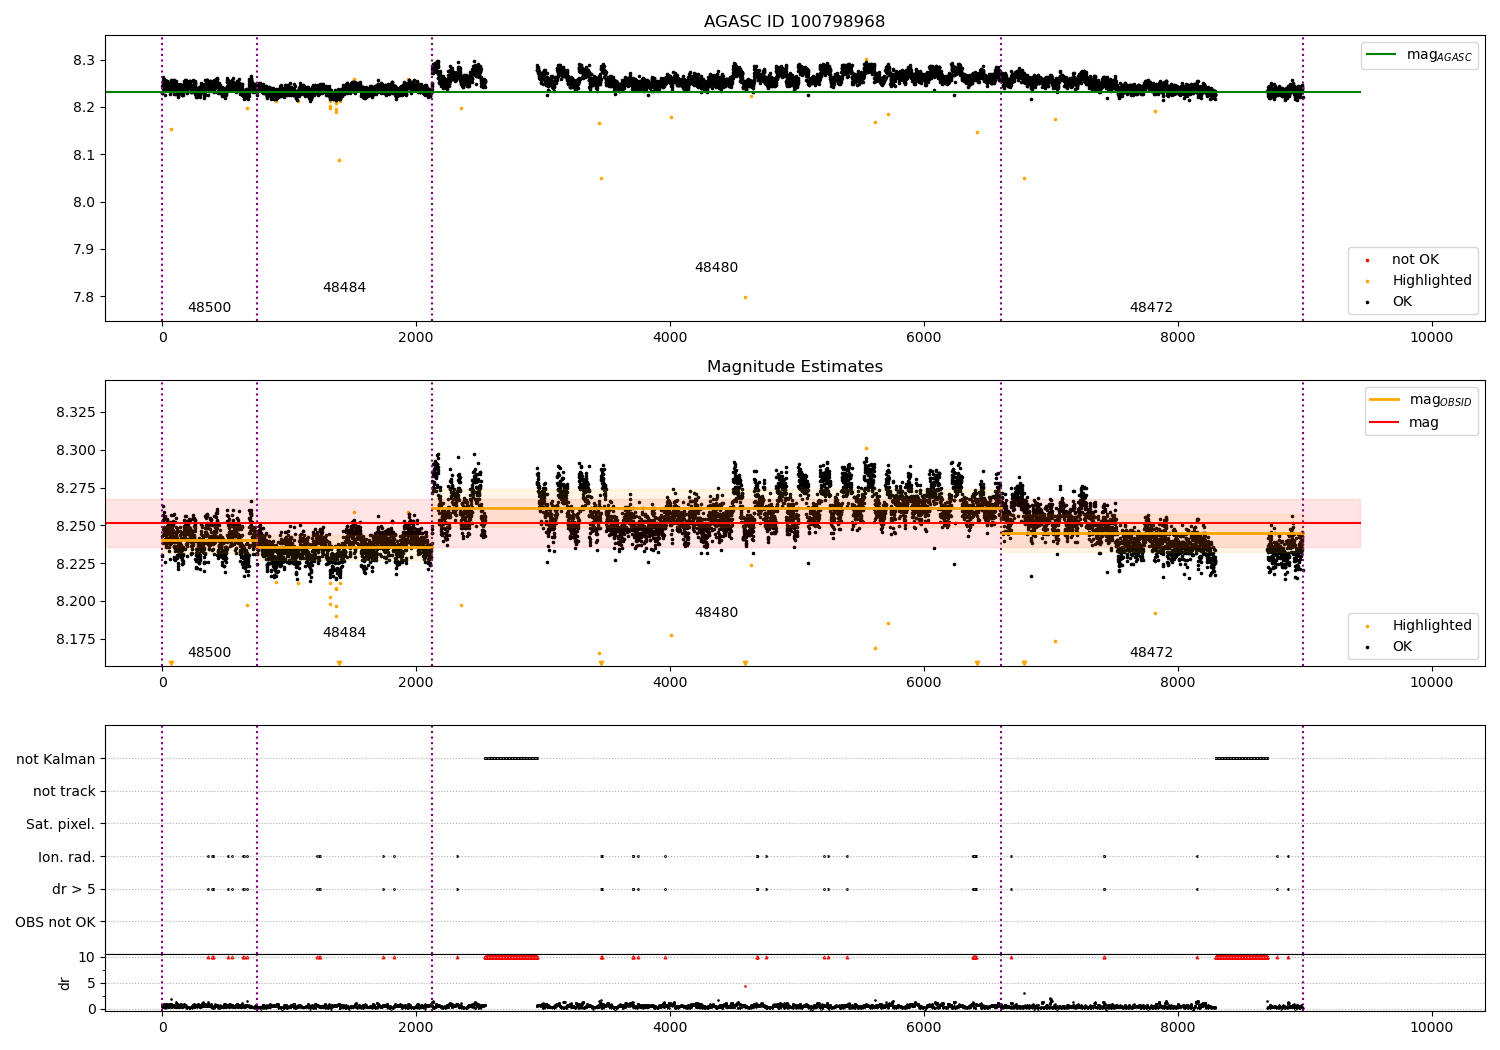Click the "7.8" y-axis tick label

84,297
